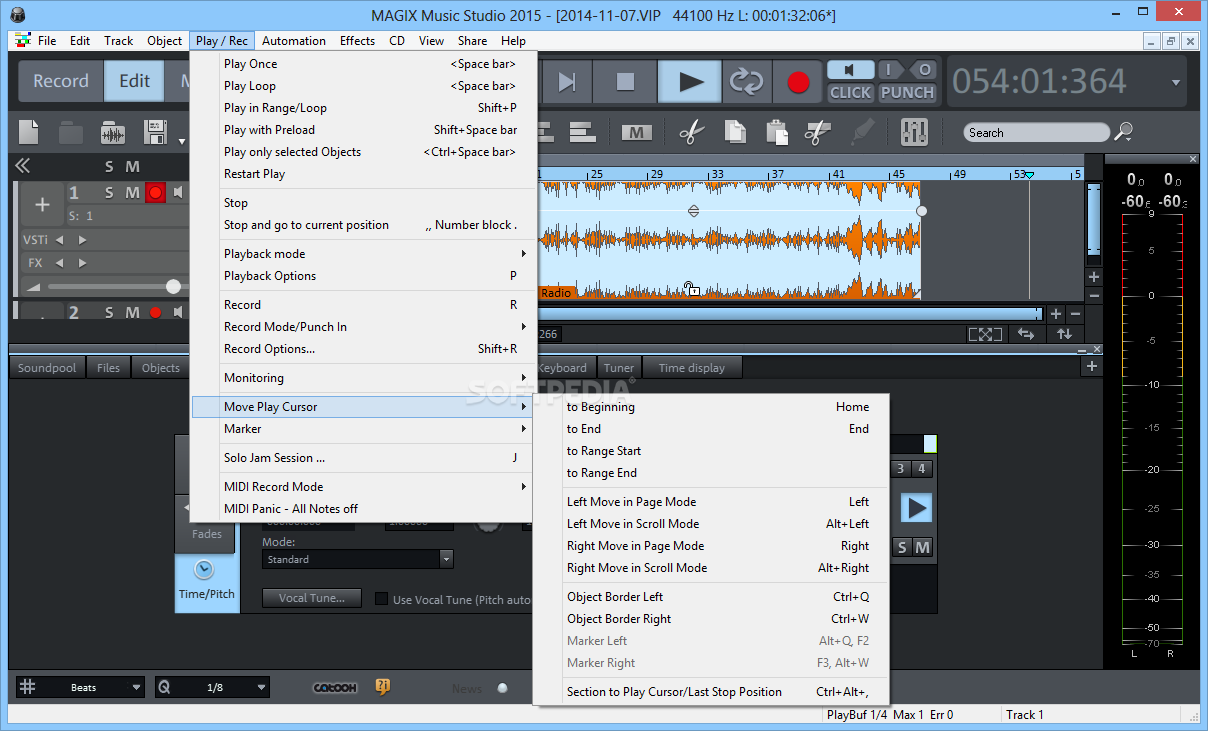This screenshot has height=731, width=1208.
Task: Toggle the Loop playback button
Action: (x=746, y=81)
